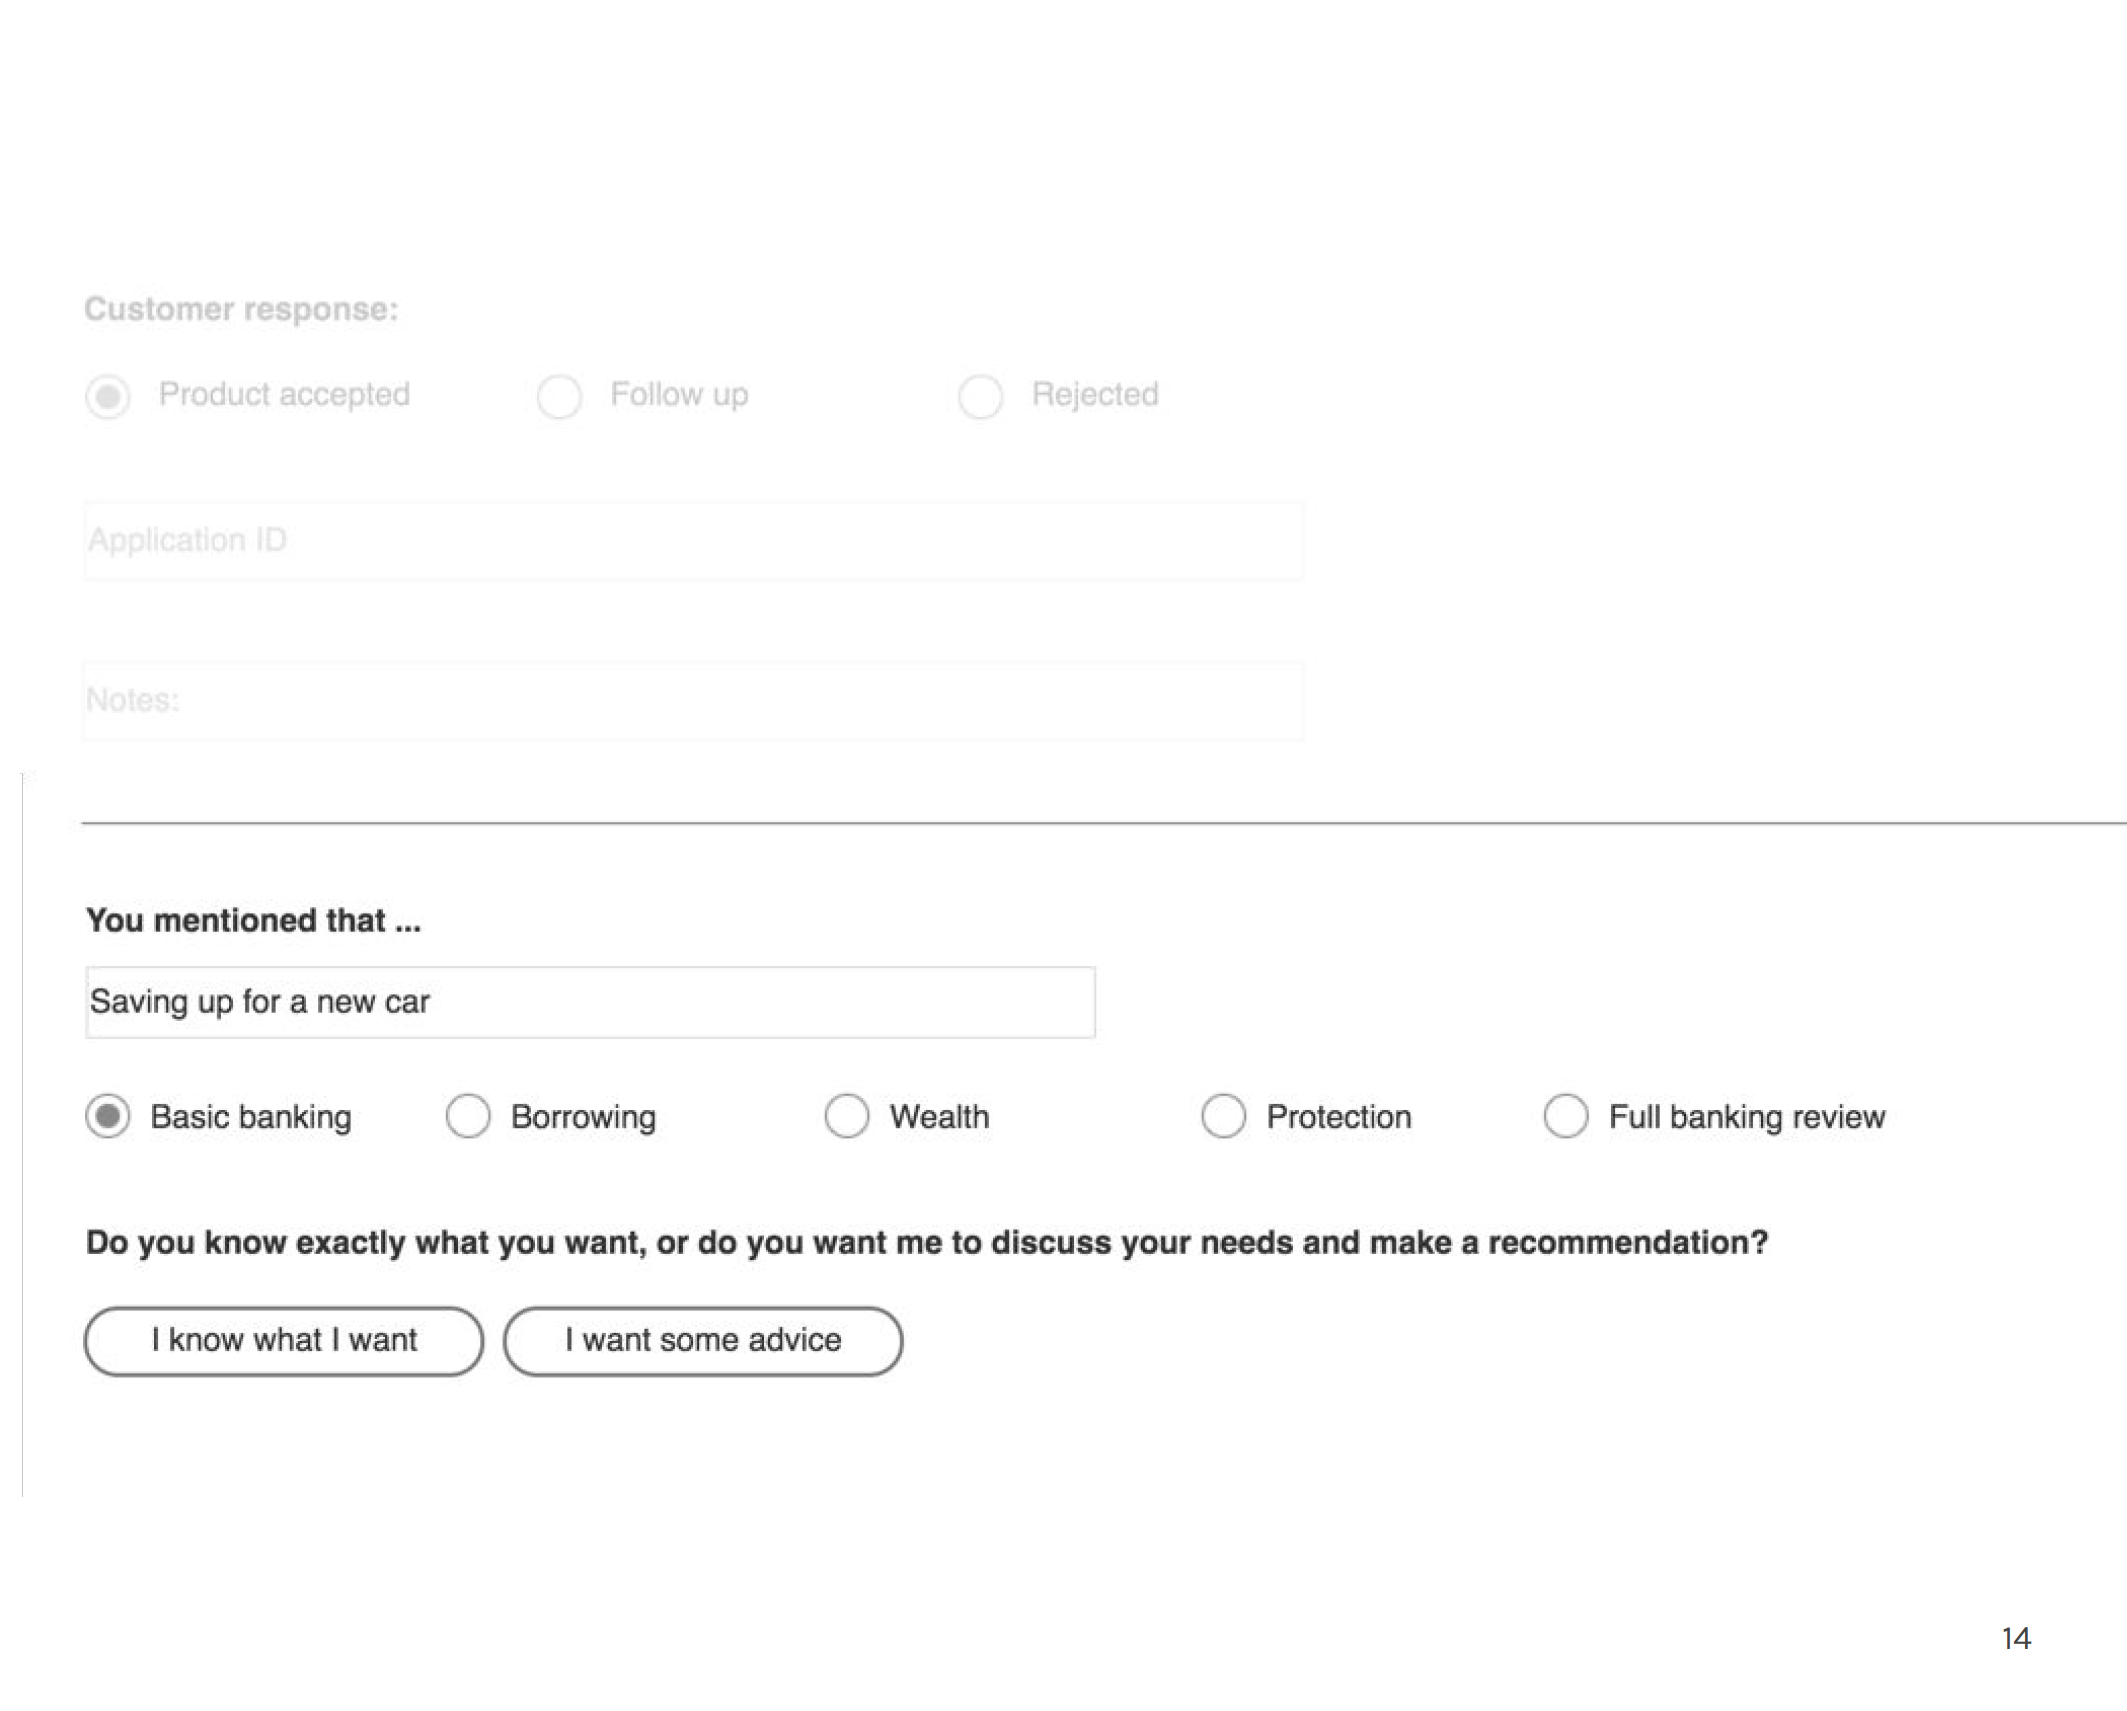Choose the Follow up response option

[559, 397]
